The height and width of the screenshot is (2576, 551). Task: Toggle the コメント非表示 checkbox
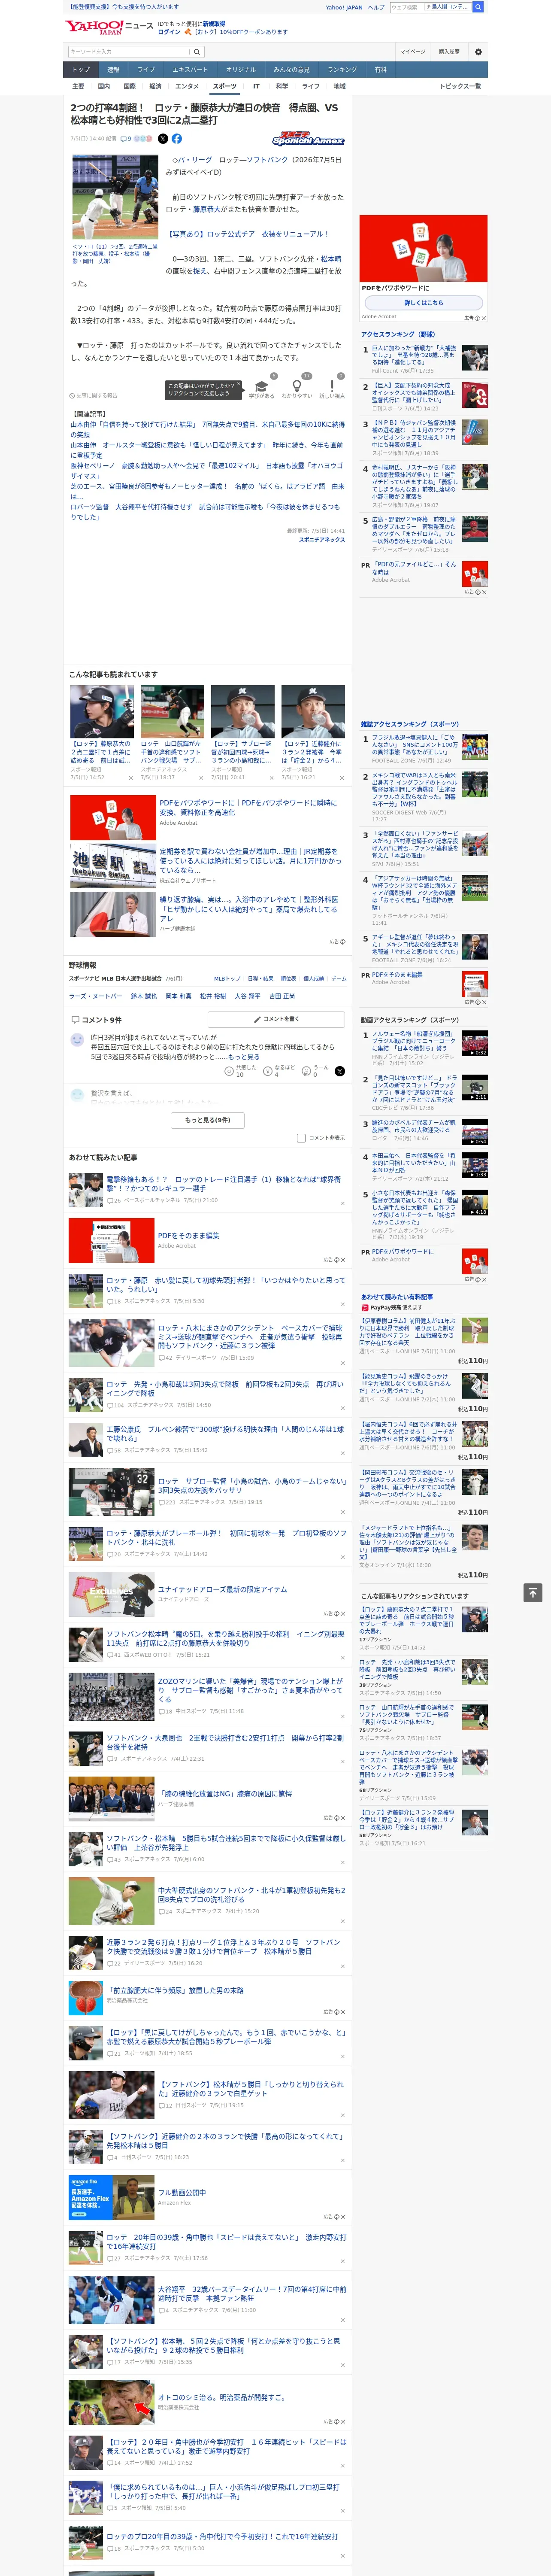point(301,1138)
